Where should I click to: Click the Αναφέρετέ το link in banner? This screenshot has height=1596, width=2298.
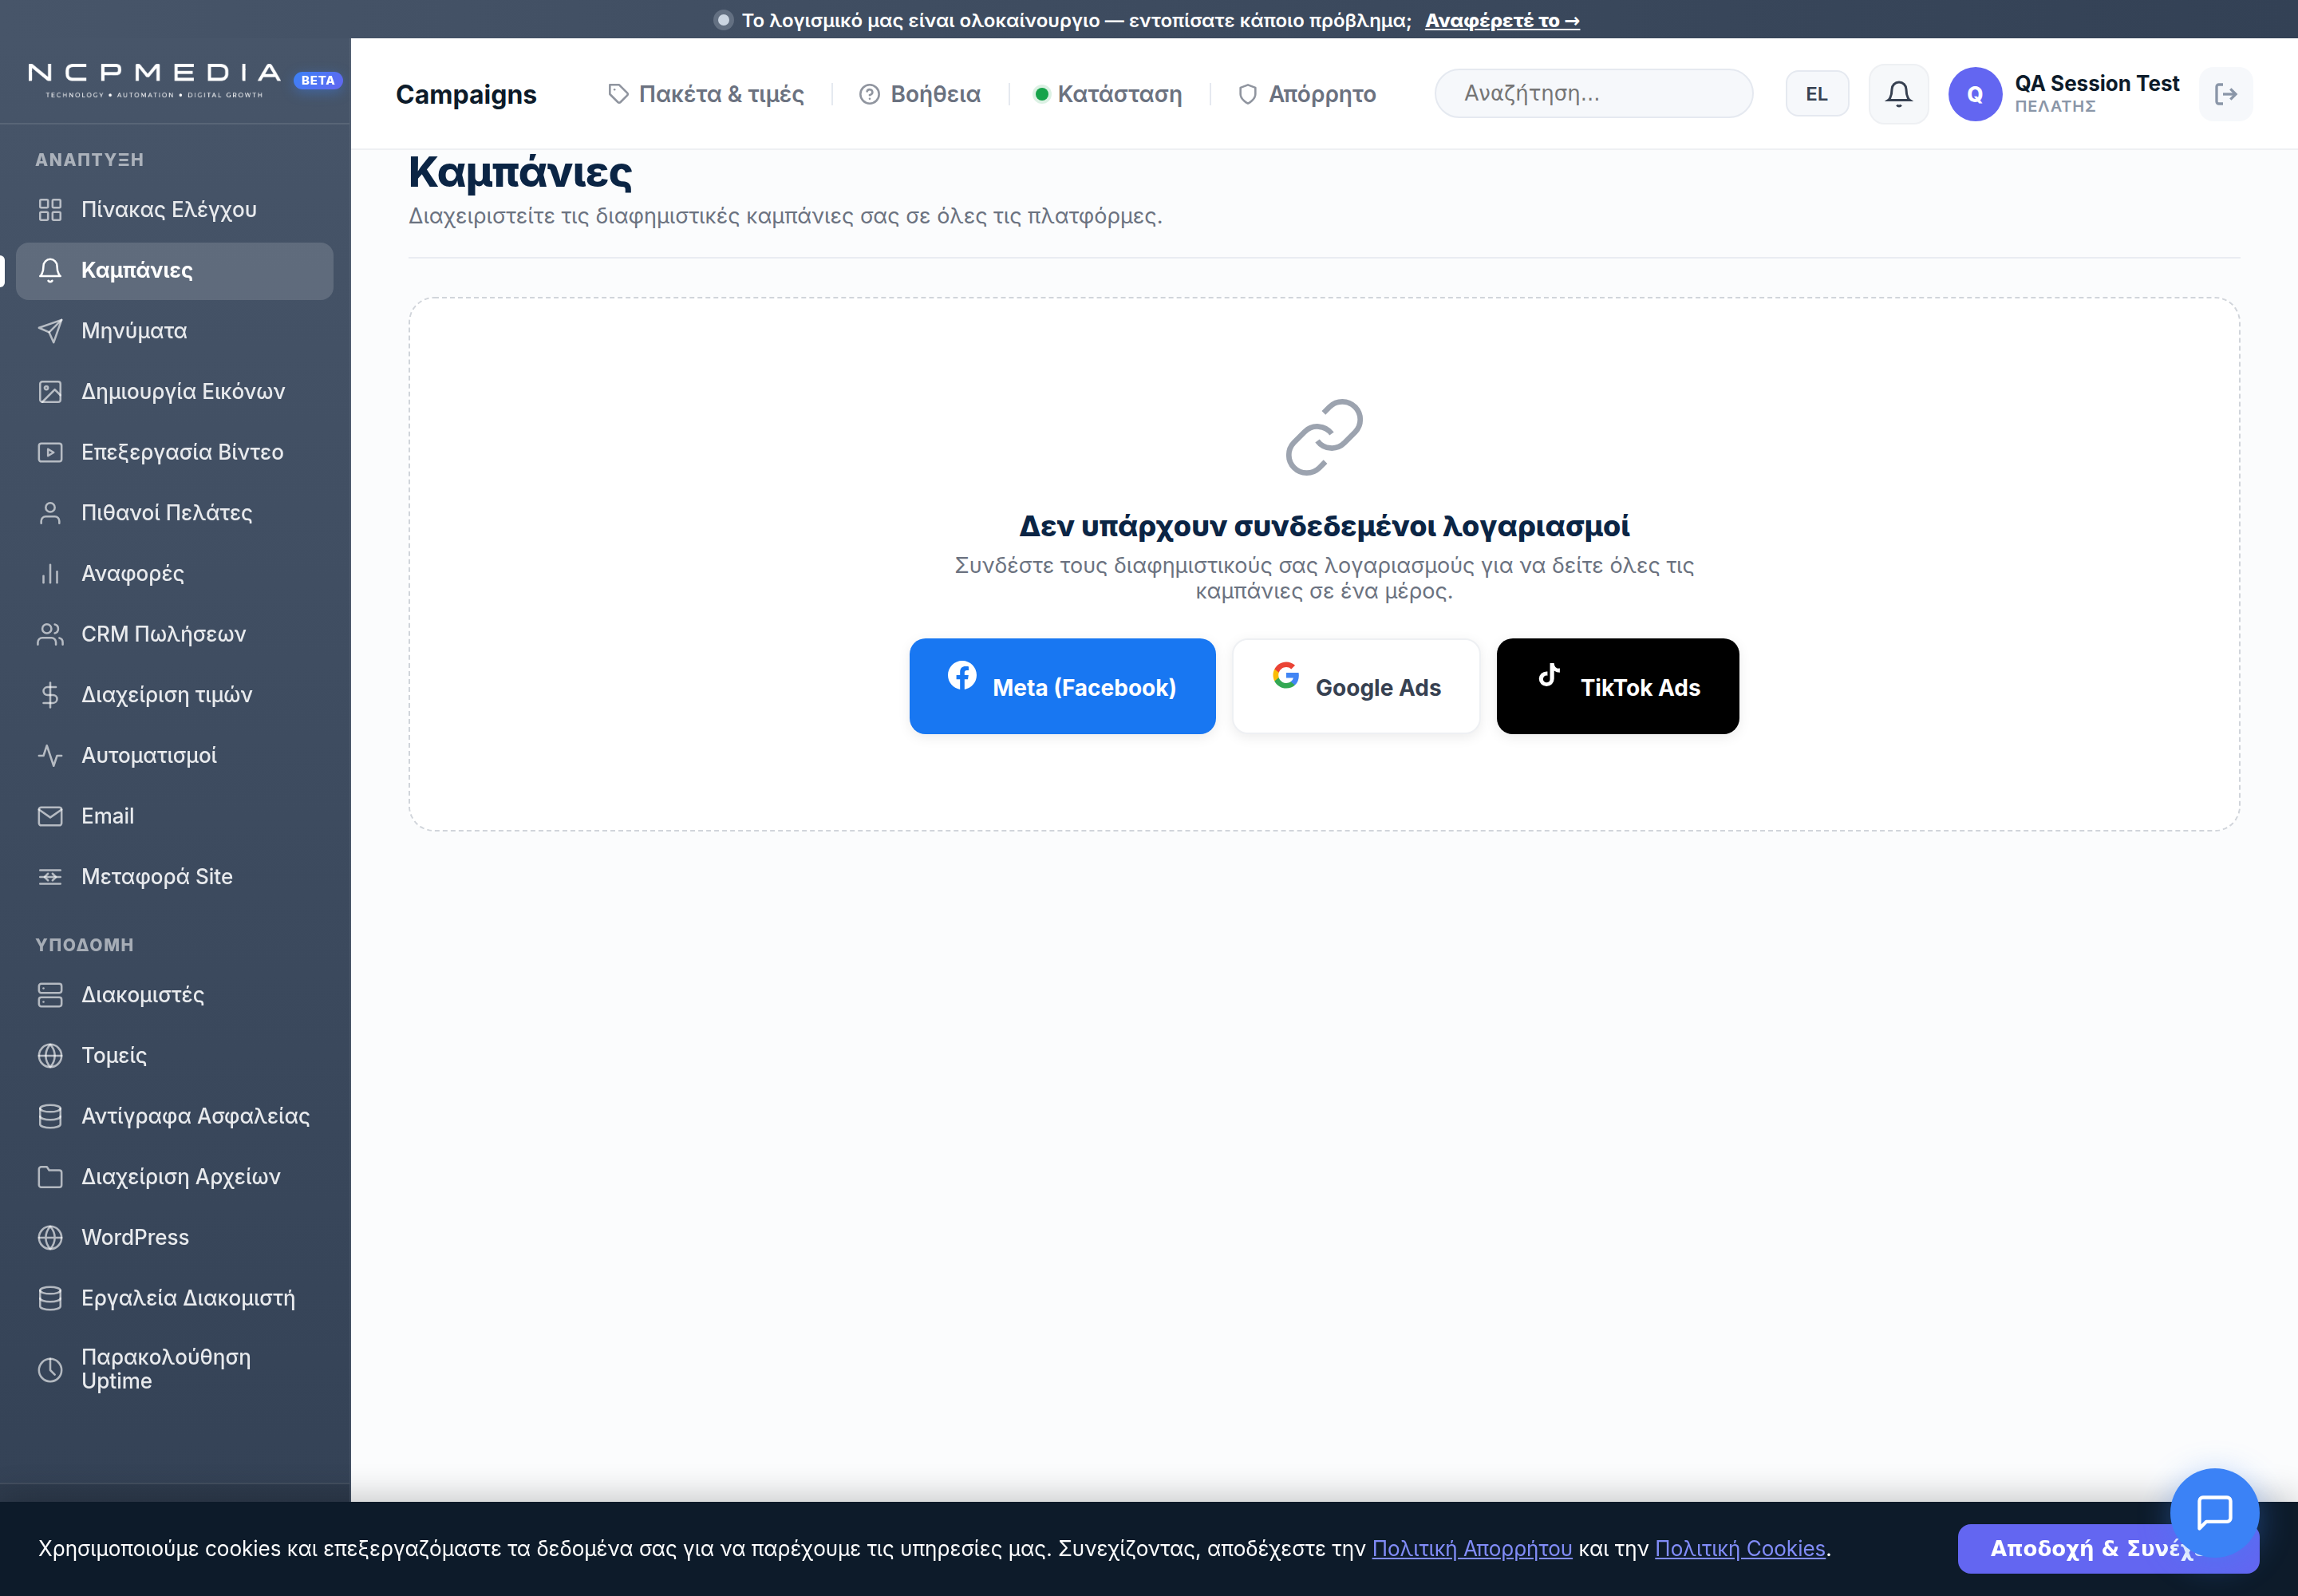[x=1502, y=20]
